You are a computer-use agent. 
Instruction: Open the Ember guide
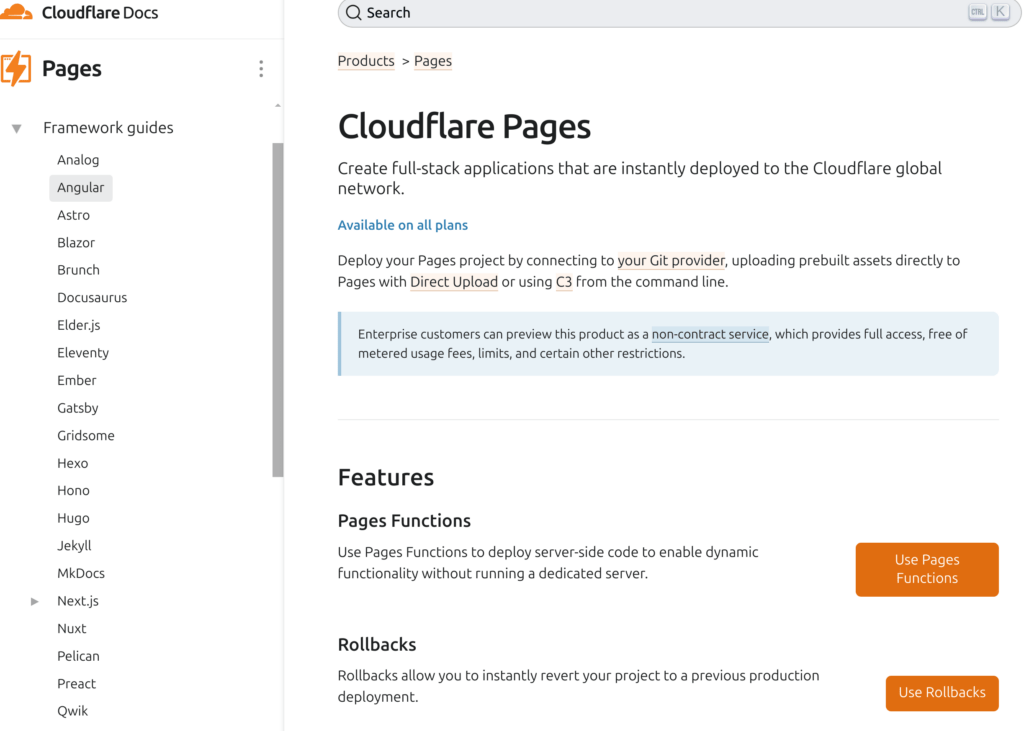click(76, 380)
